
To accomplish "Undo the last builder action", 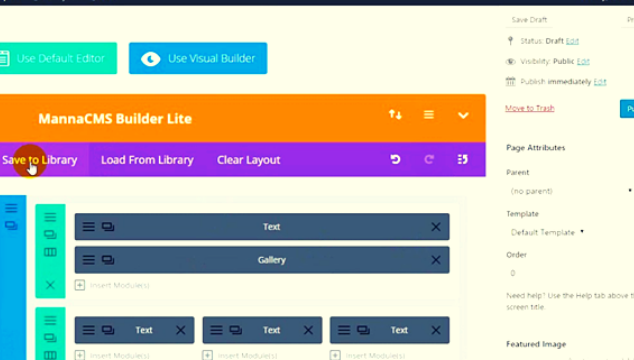I will tap(395, 159).
